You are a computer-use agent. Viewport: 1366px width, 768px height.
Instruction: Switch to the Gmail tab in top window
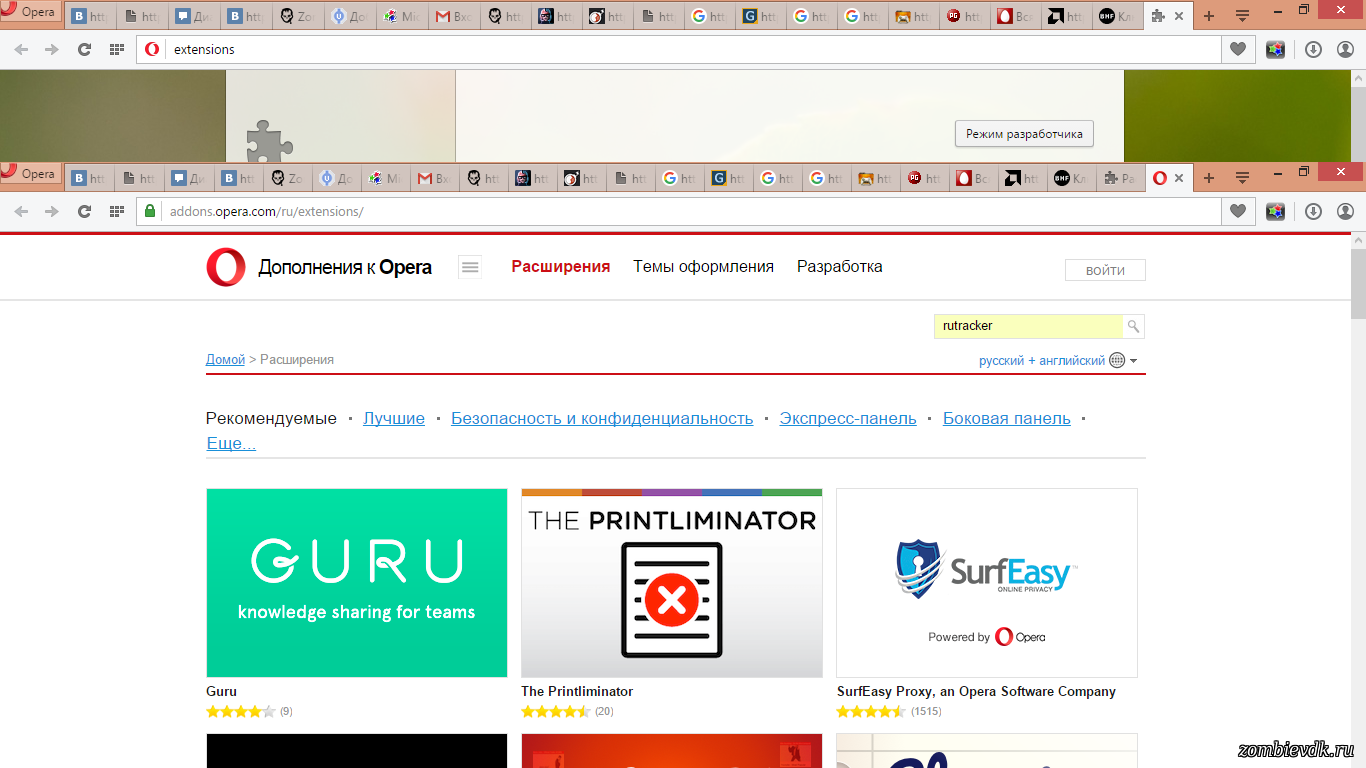point(453,17)
